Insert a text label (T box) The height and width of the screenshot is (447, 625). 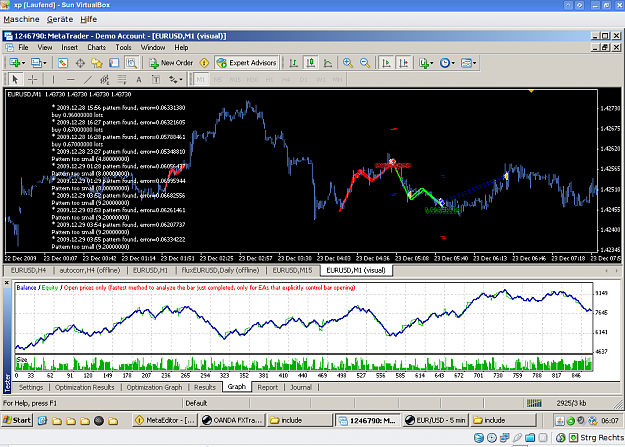point(156,80)
